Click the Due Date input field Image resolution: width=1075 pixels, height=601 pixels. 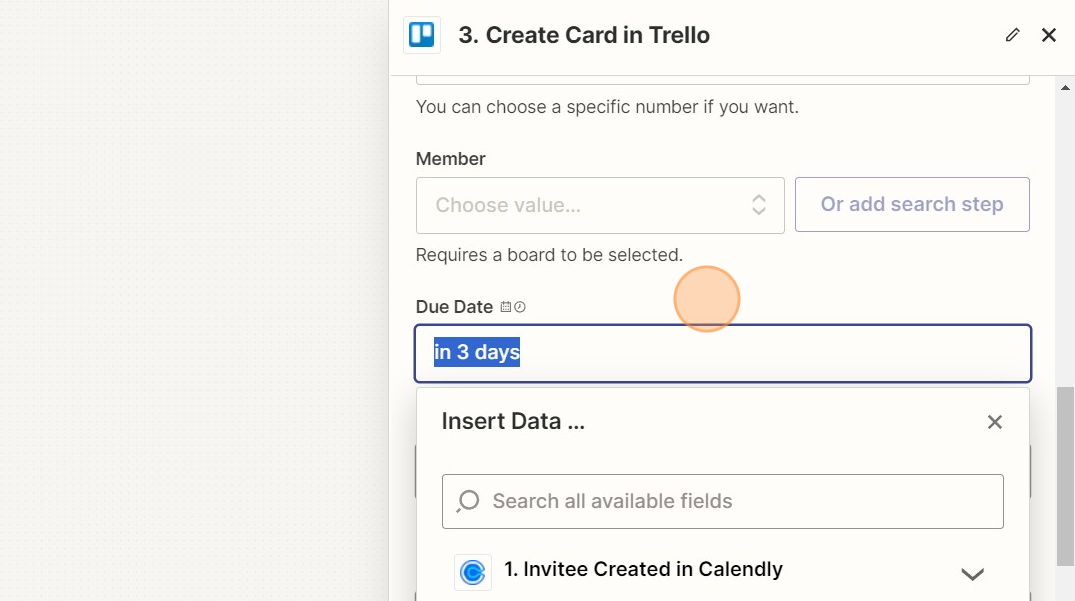point(722,353)
